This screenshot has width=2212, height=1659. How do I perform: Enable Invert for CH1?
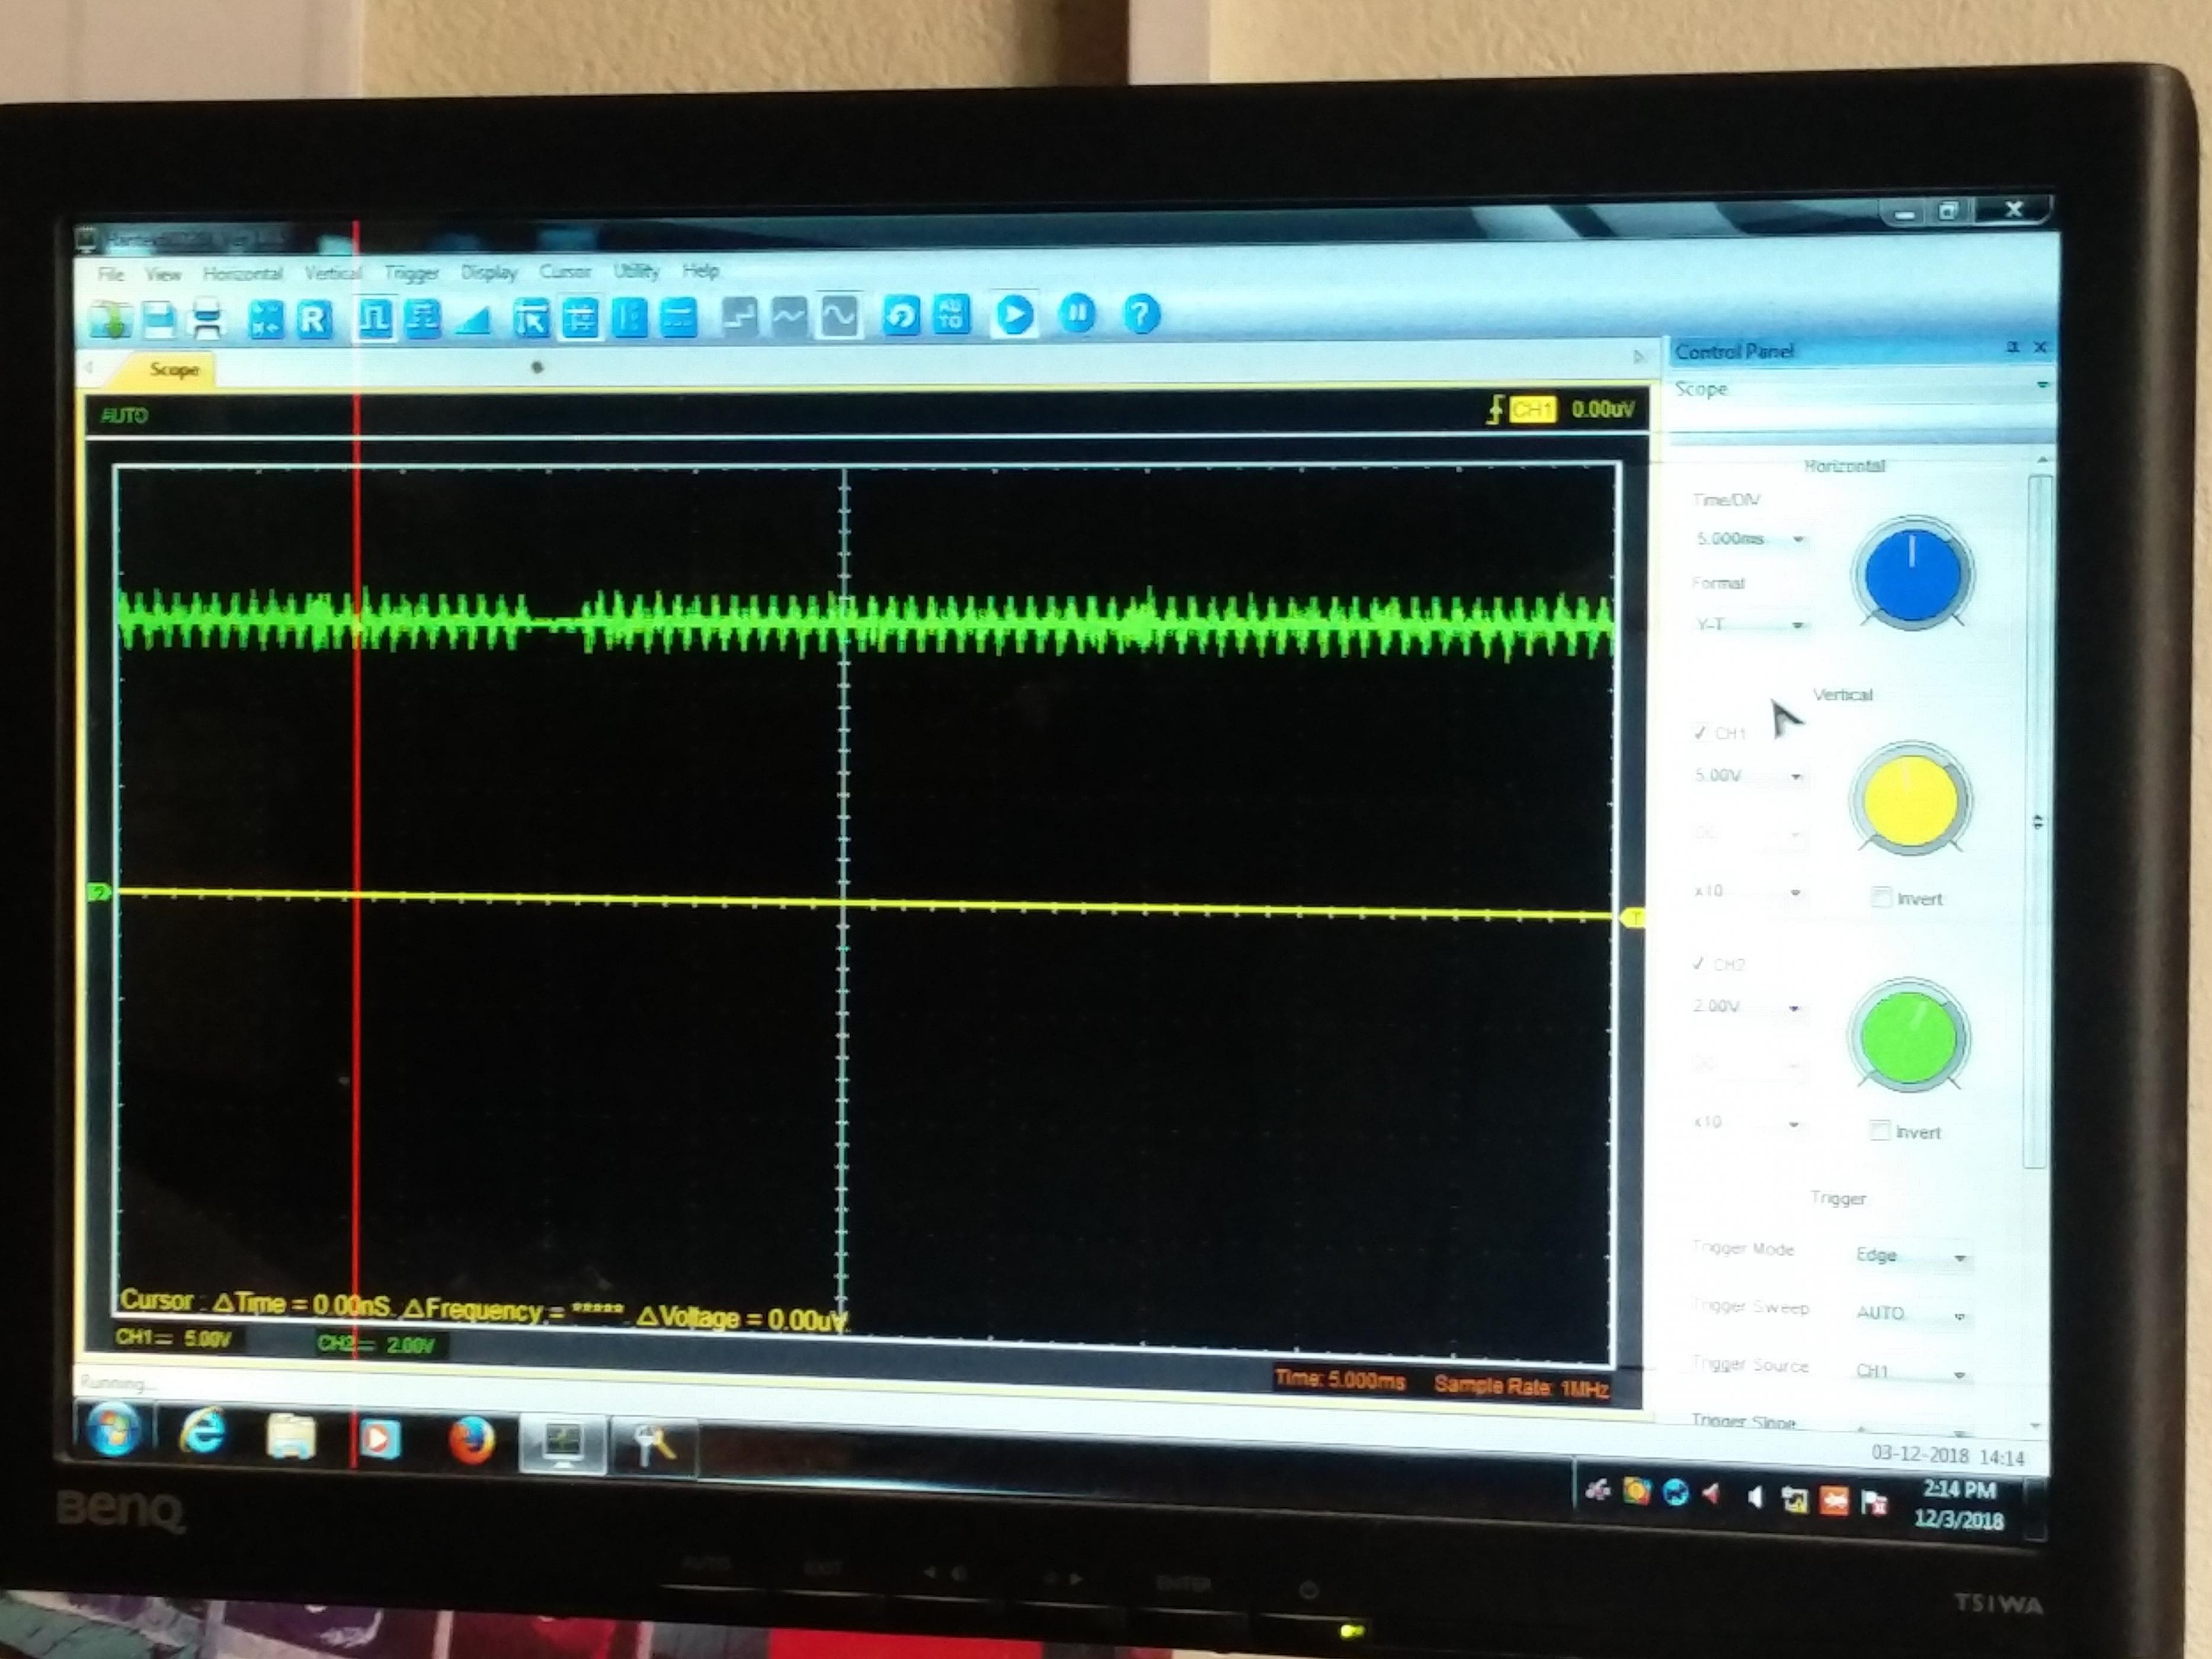click(1881, 898)
